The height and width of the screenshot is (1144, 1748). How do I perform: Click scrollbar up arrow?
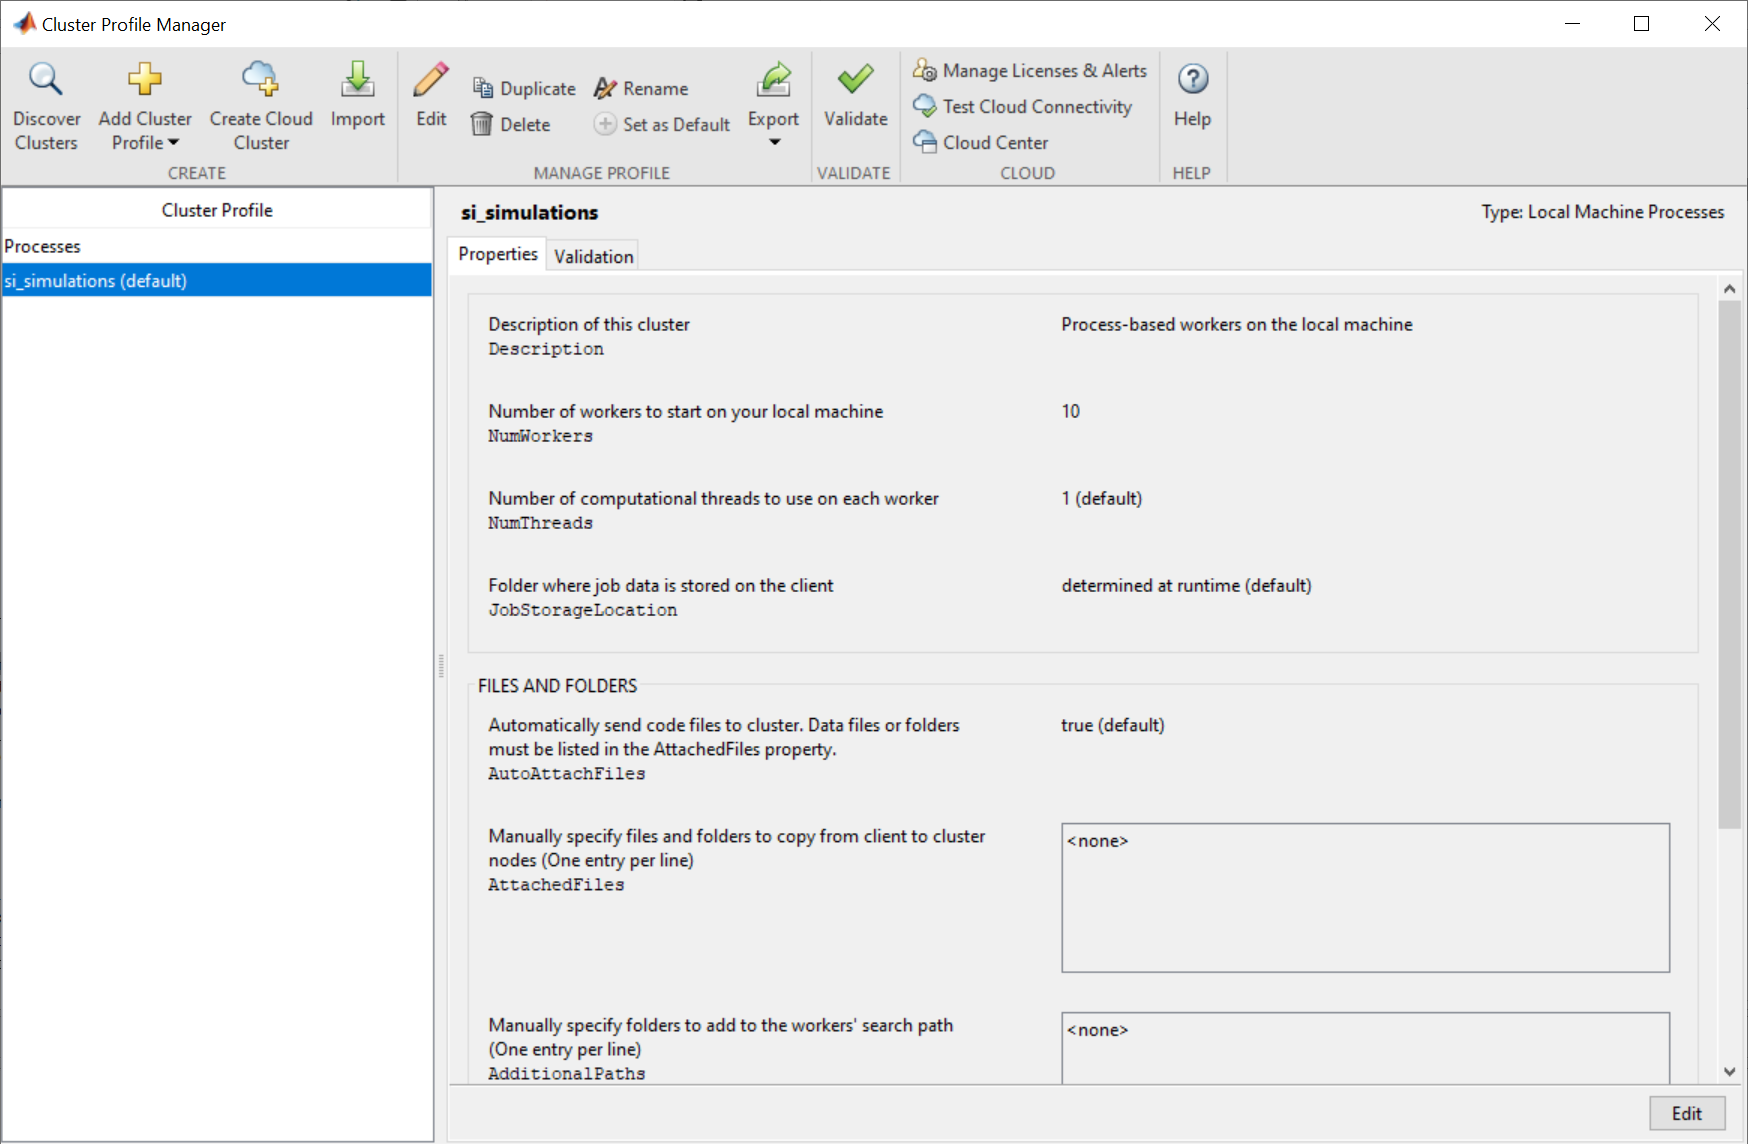coord(1729,288)
